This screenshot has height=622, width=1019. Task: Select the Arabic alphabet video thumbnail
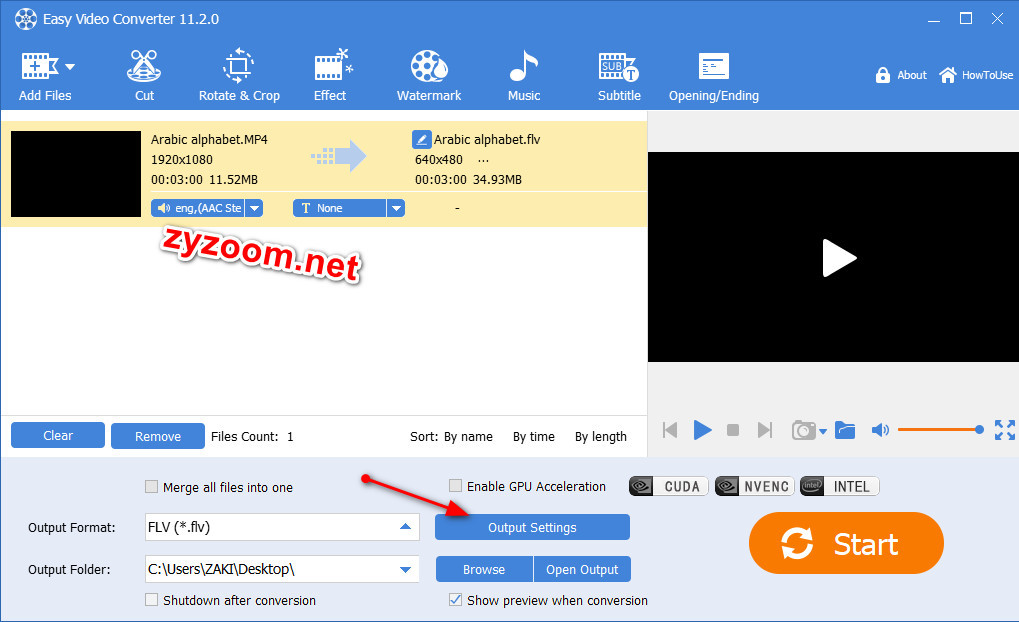[x=76, y=174]
